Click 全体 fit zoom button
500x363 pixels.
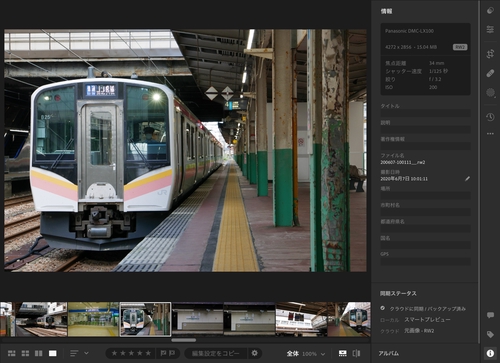(x=292, y=354)
